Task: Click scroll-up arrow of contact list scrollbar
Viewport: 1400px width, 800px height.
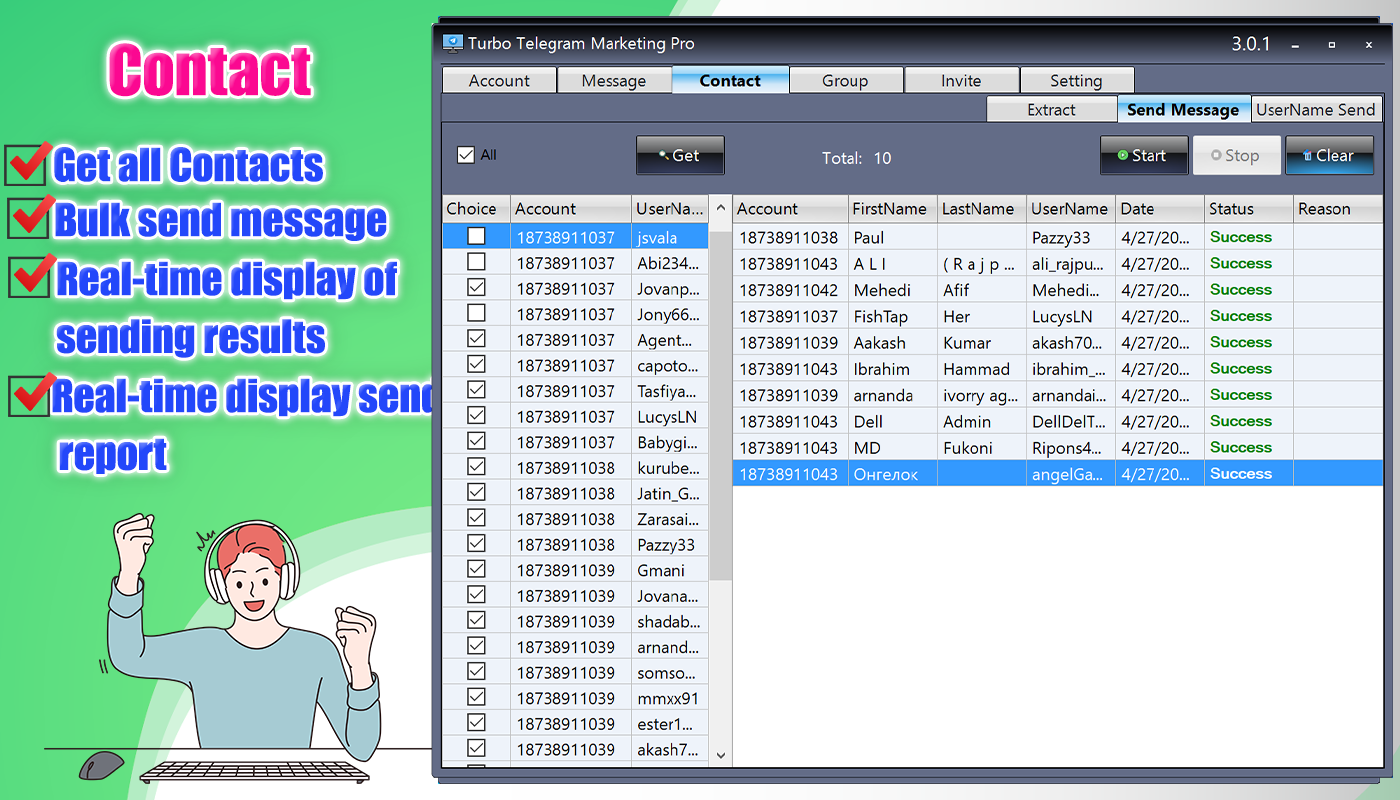Action: (720, 209)
